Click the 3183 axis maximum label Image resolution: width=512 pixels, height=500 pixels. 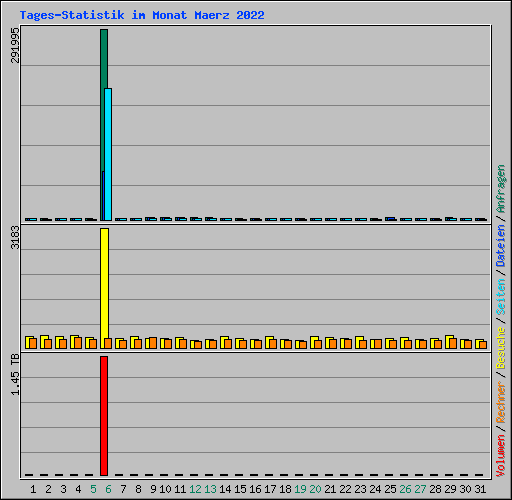click(15, 237)
